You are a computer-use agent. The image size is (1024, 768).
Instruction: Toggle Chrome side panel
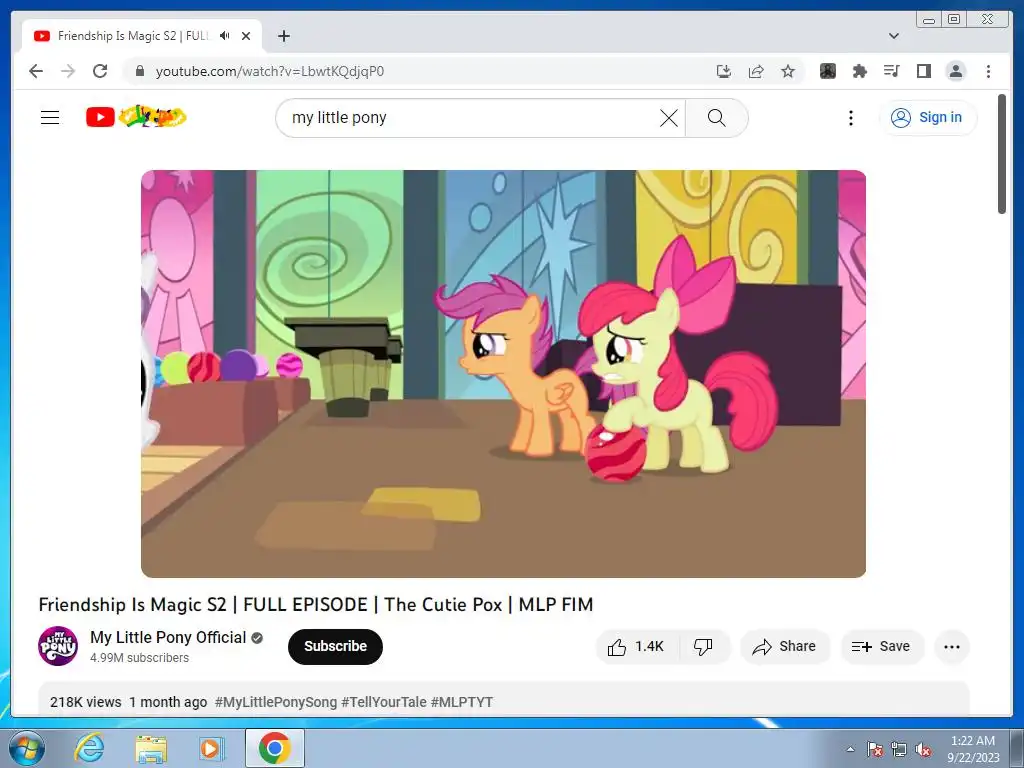pos(923,71)
